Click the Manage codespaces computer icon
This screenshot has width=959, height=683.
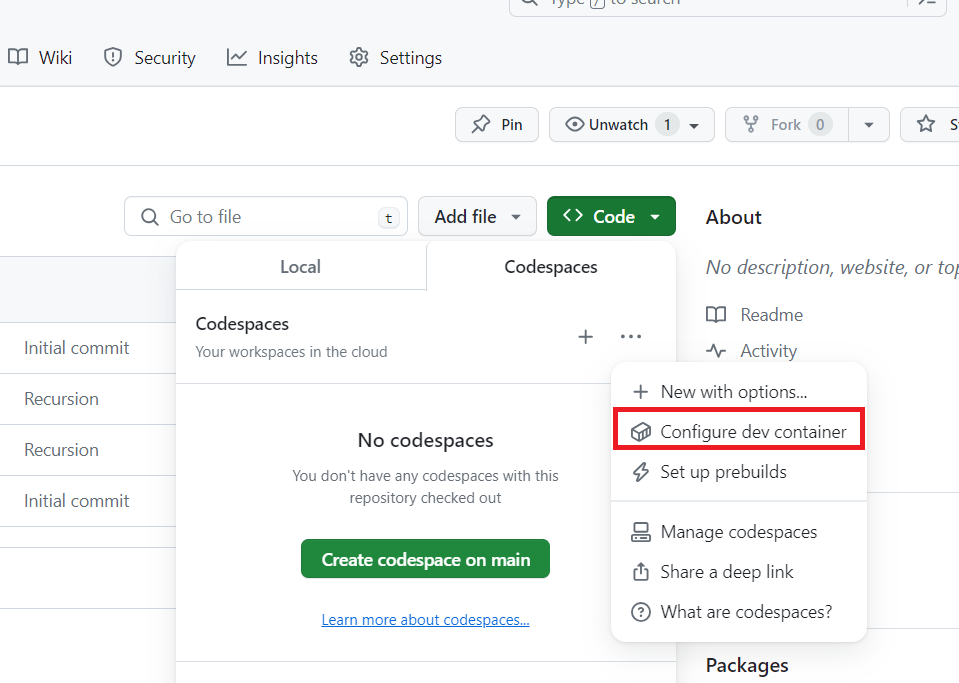tap(640, 532)
